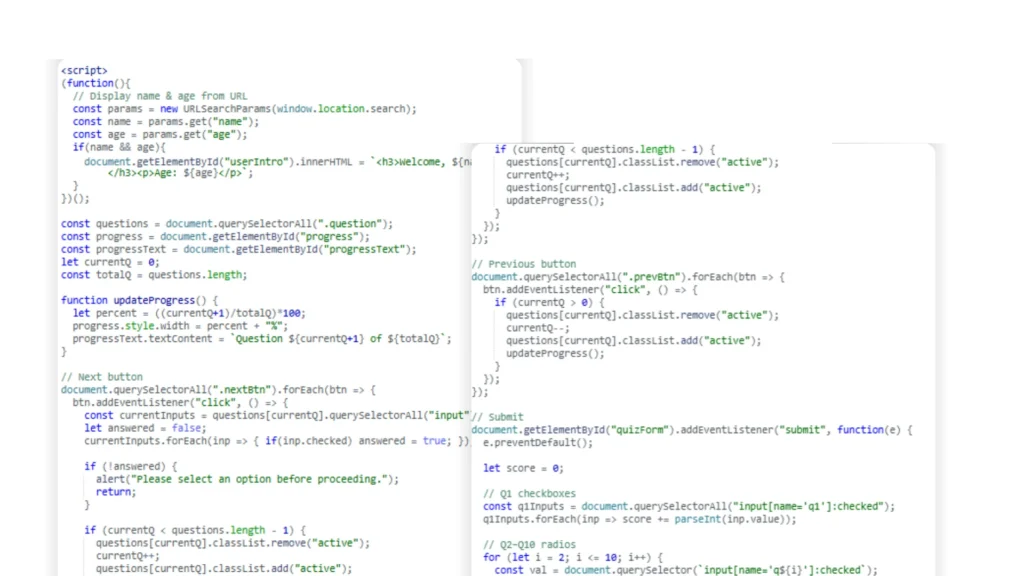The image size is (1024, 576).
Task: Select the const progressText declaration line
Action: point(238,249)
